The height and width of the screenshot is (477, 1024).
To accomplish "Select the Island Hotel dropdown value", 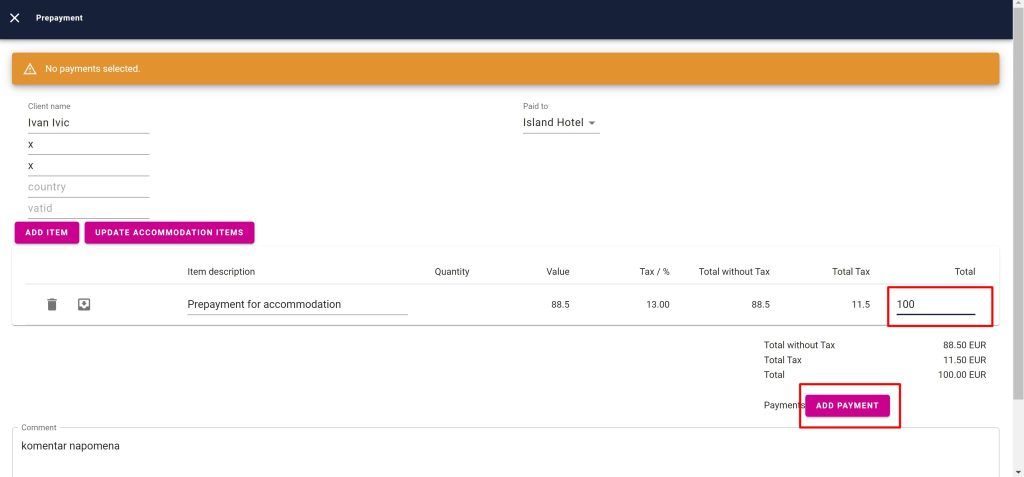I will click(553, 123).
